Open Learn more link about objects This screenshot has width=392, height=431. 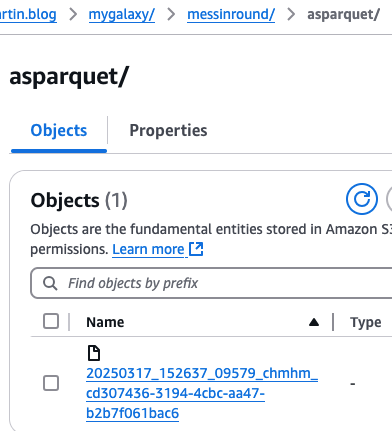point(148,249)
